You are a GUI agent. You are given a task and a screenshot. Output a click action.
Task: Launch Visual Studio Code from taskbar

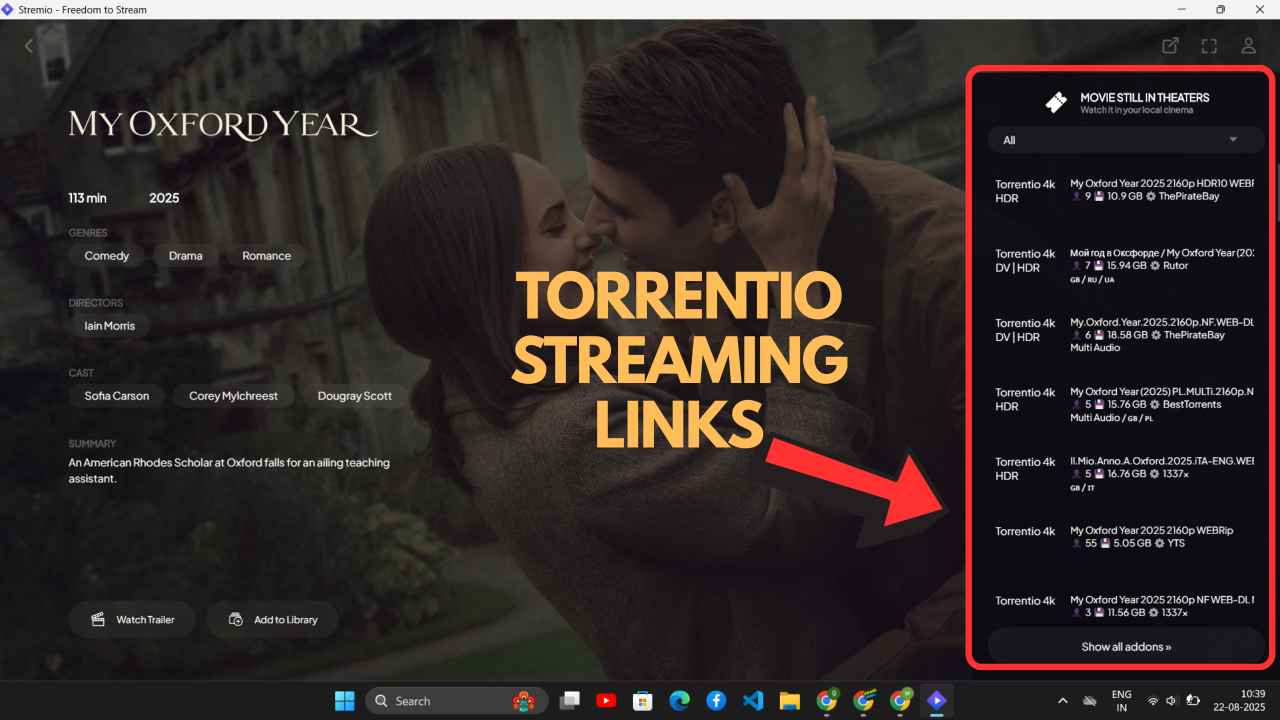(x=753, y=701)
